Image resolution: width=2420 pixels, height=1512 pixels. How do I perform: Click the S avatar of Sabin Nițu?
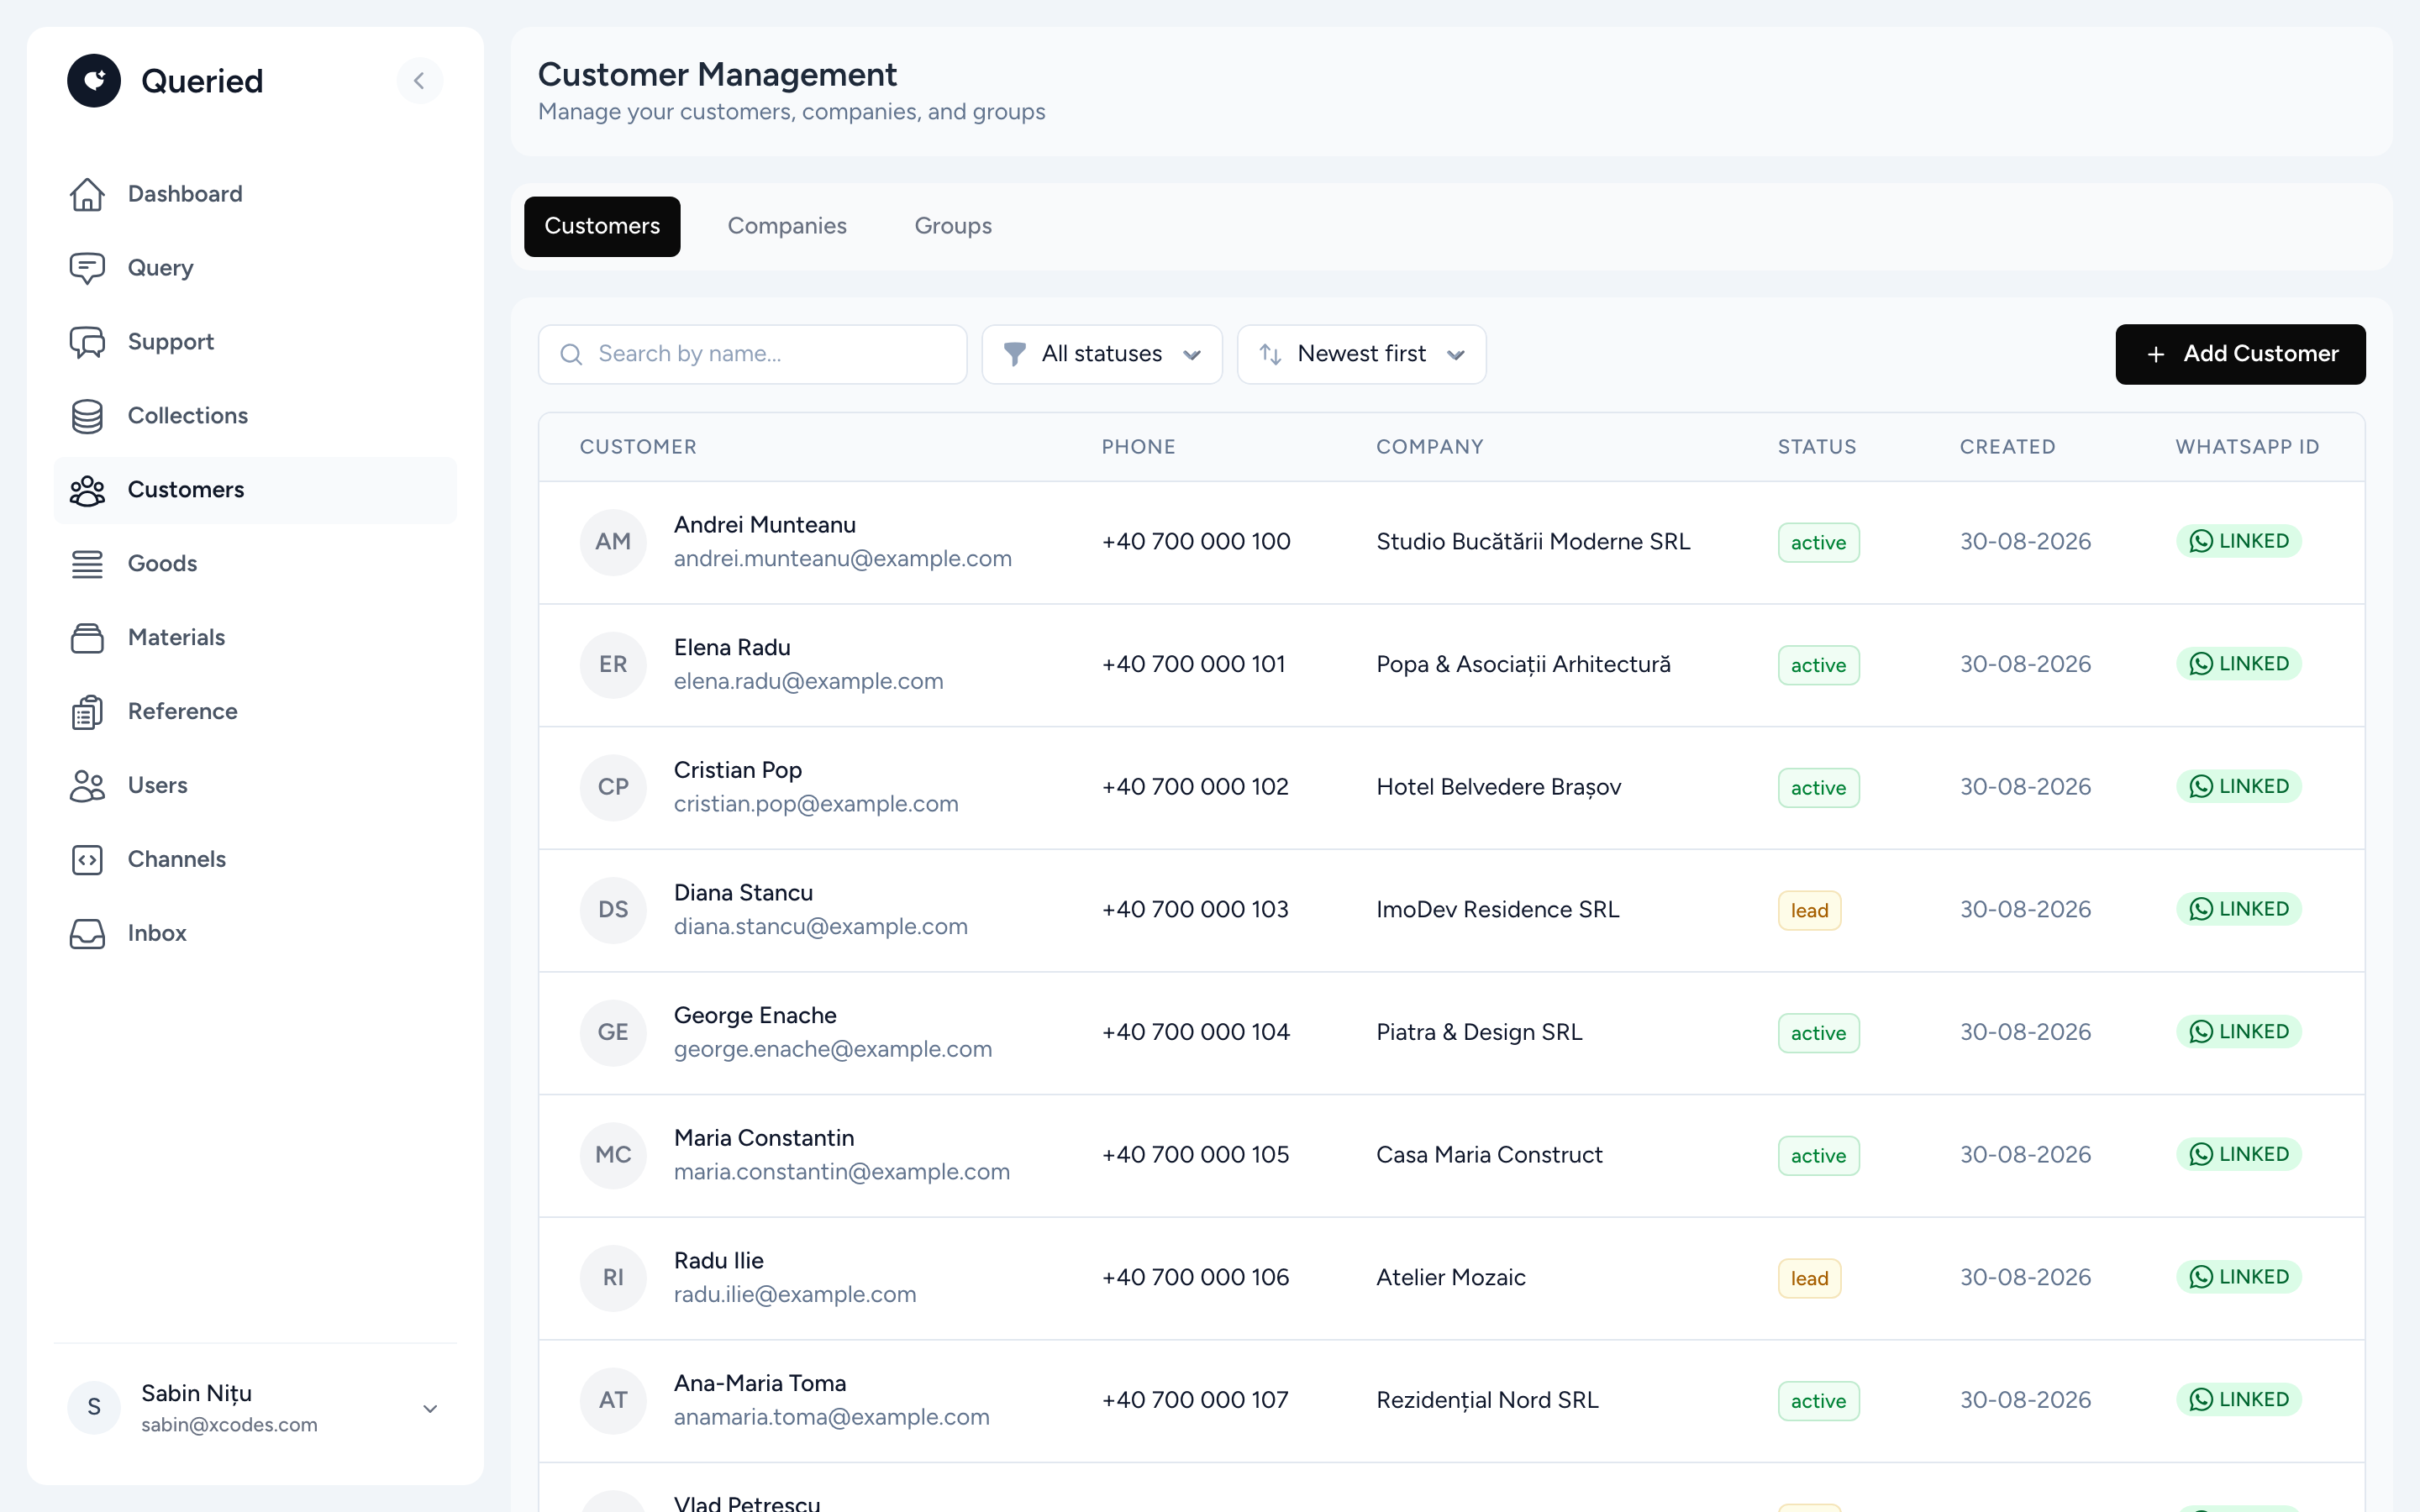(94, 1408)
